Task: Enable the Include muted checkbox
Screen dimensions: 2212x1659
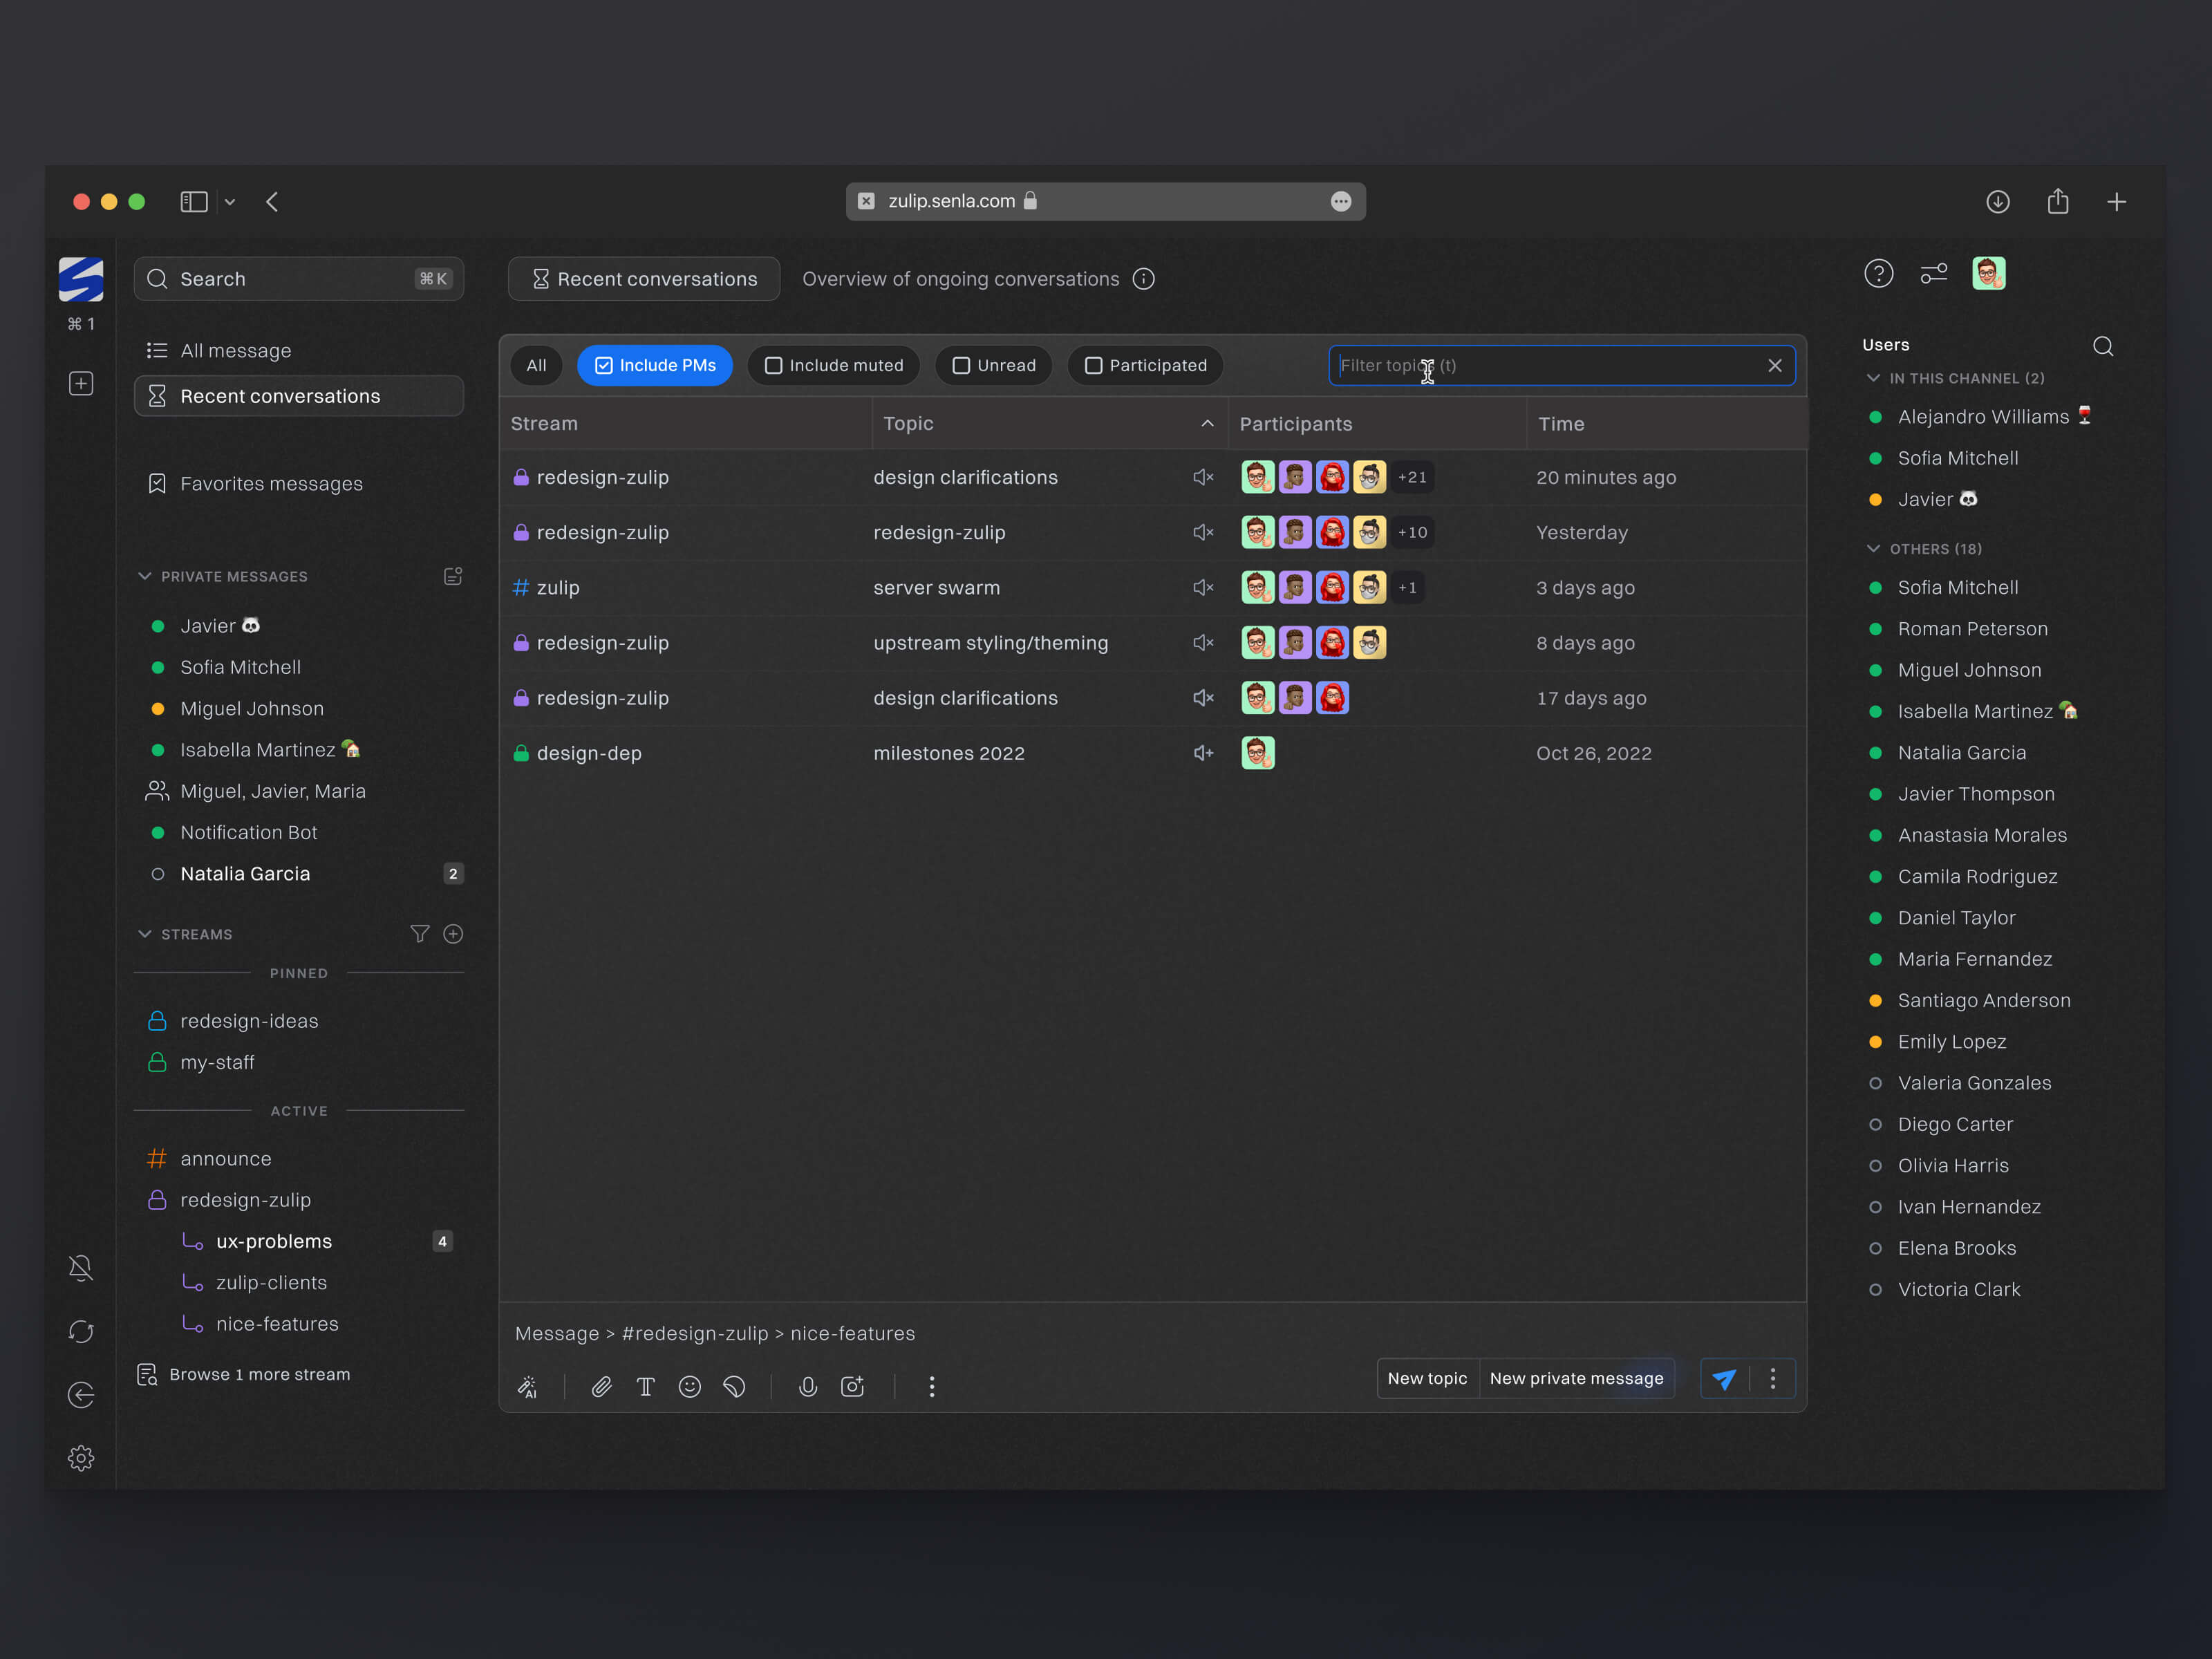Action: click(x=773, y=366)
